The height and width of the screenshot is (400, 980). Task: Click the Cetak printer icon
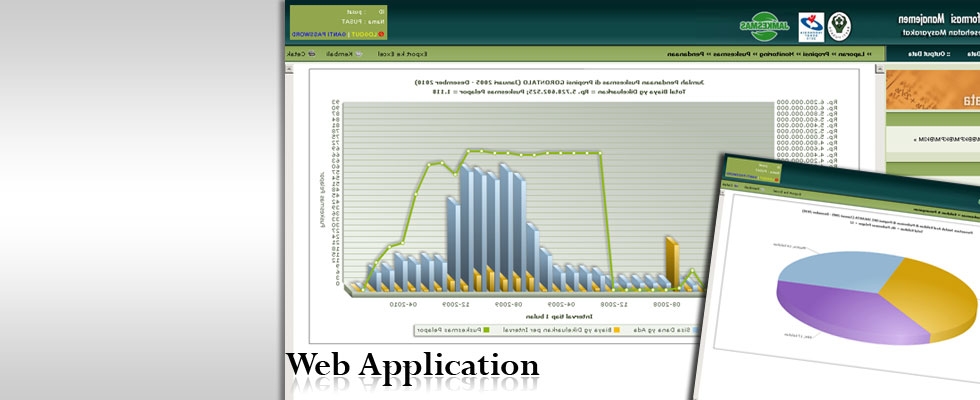pyautogui.click(x=310, y=54)
